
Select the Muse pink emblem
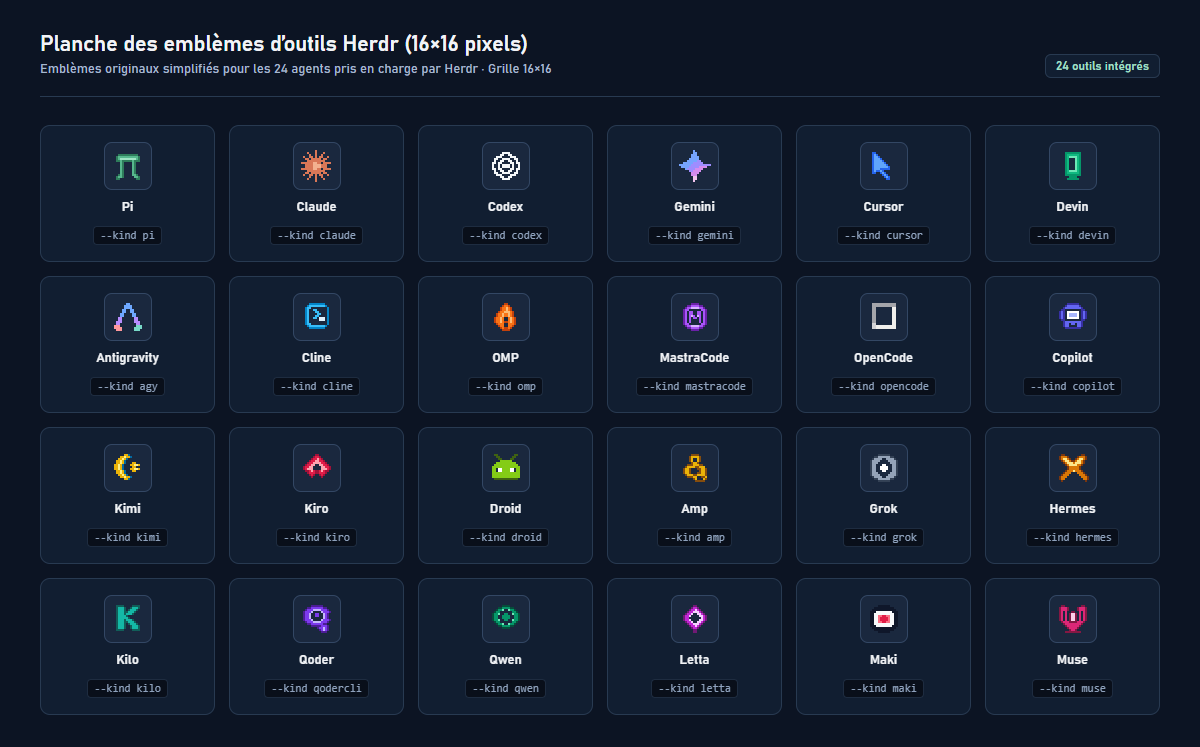(x=1072, y=619)
